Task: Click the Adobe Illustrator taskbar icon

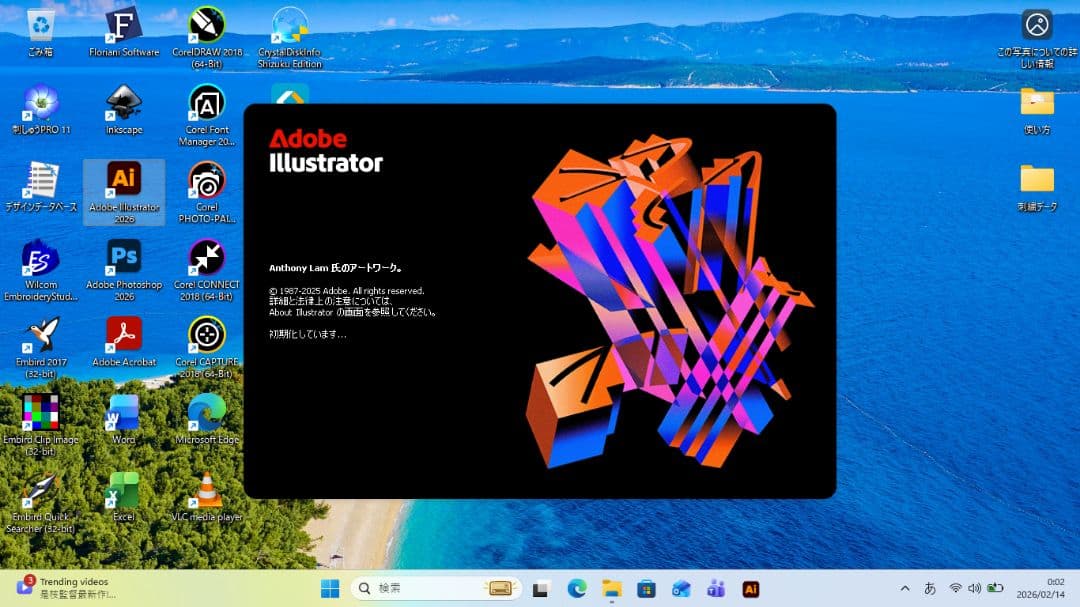Action: pyautogui.click(x=750, y=589)
